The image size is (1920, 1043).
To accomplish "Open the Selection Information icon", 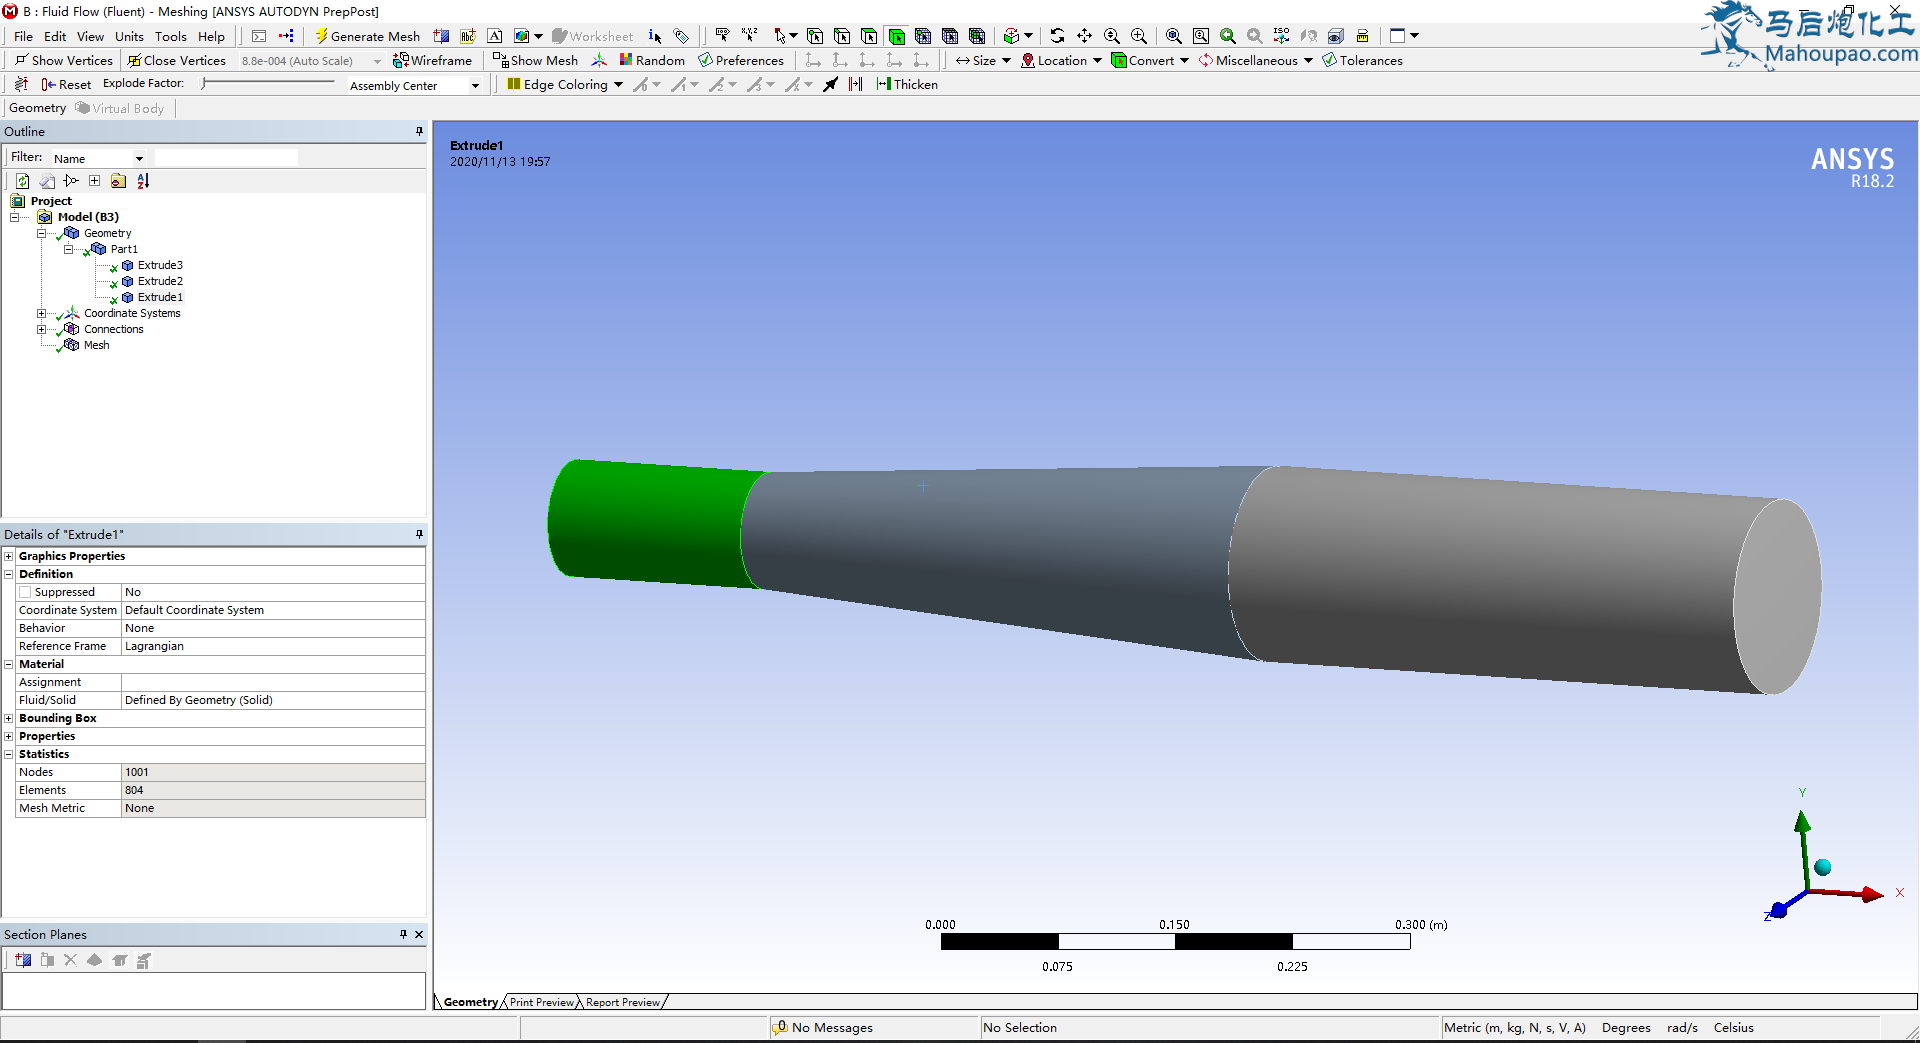I will tap(655, 36).
